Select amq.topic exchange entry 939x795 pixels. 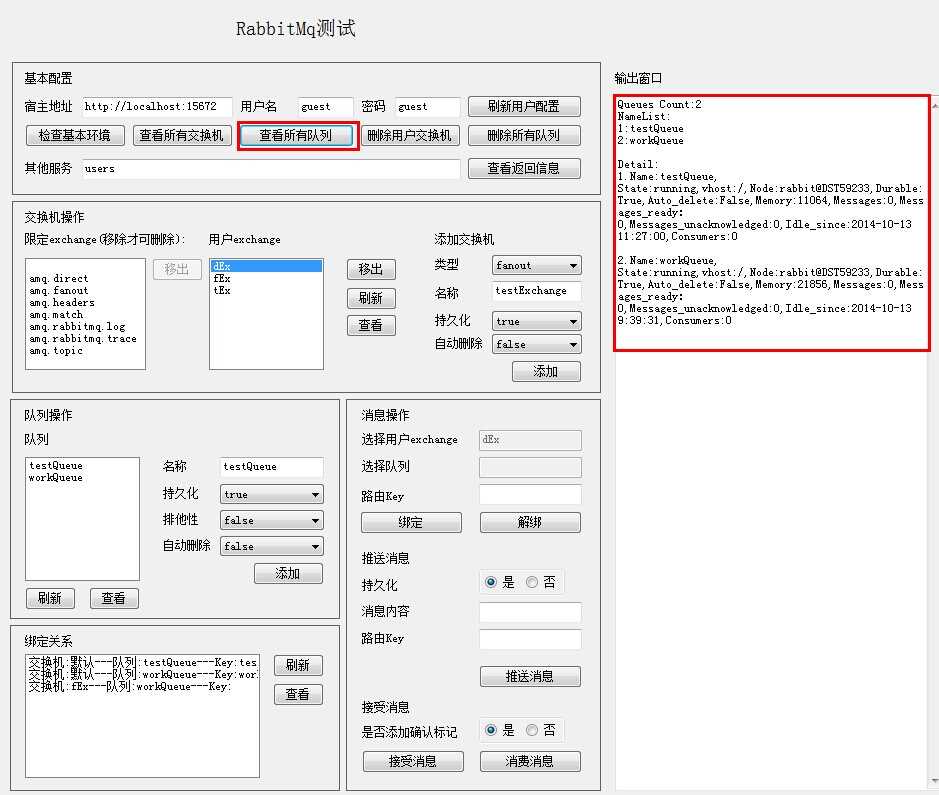(56, 350)
